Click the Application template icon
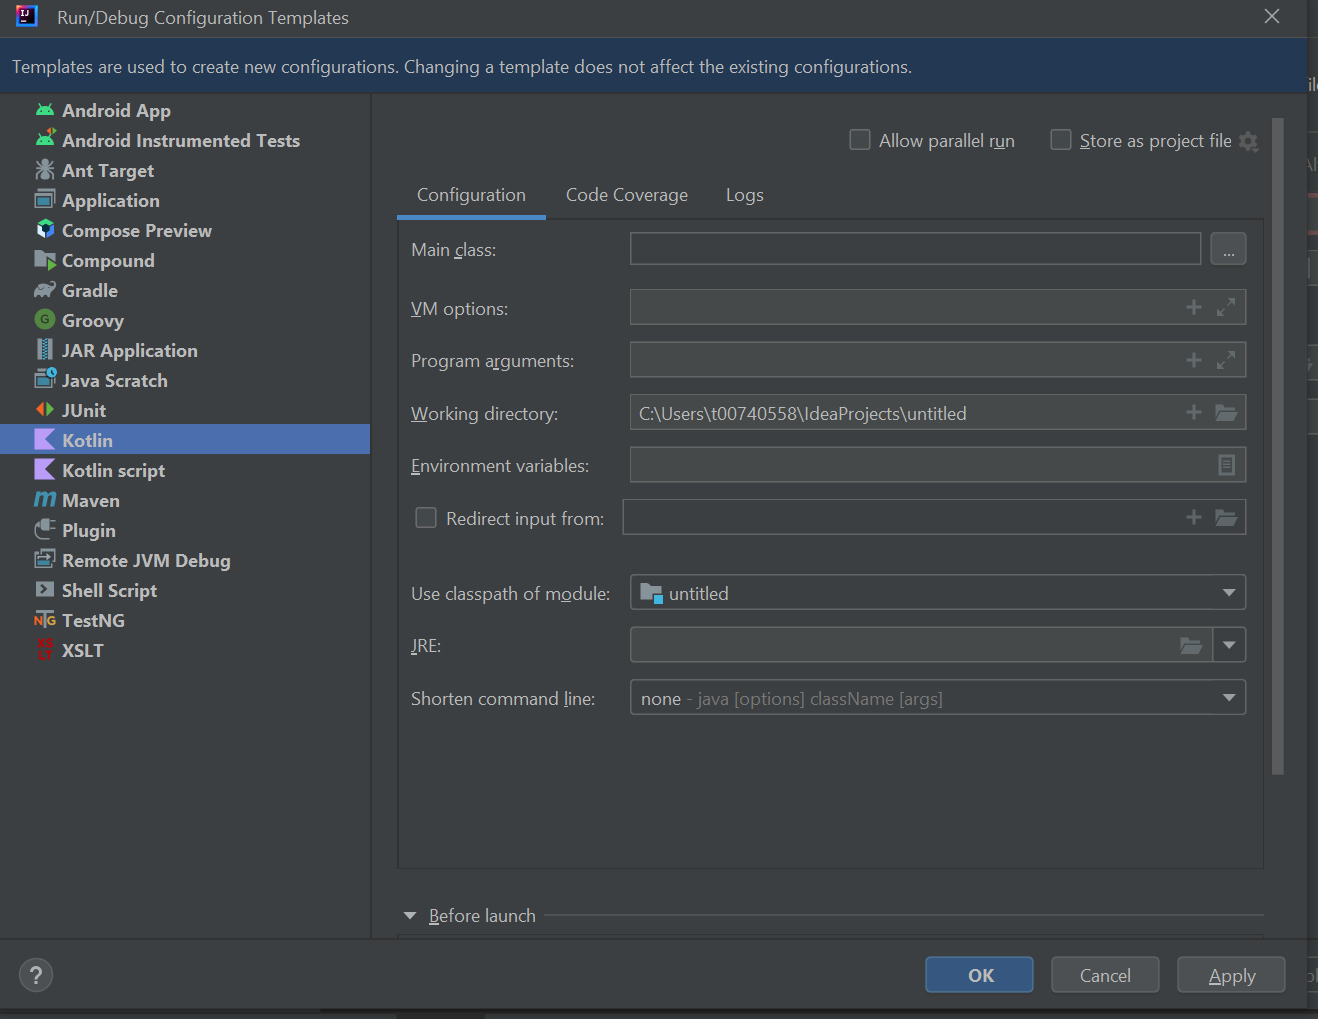Viewport: 1318px width, 1019px height. point(45,200)
